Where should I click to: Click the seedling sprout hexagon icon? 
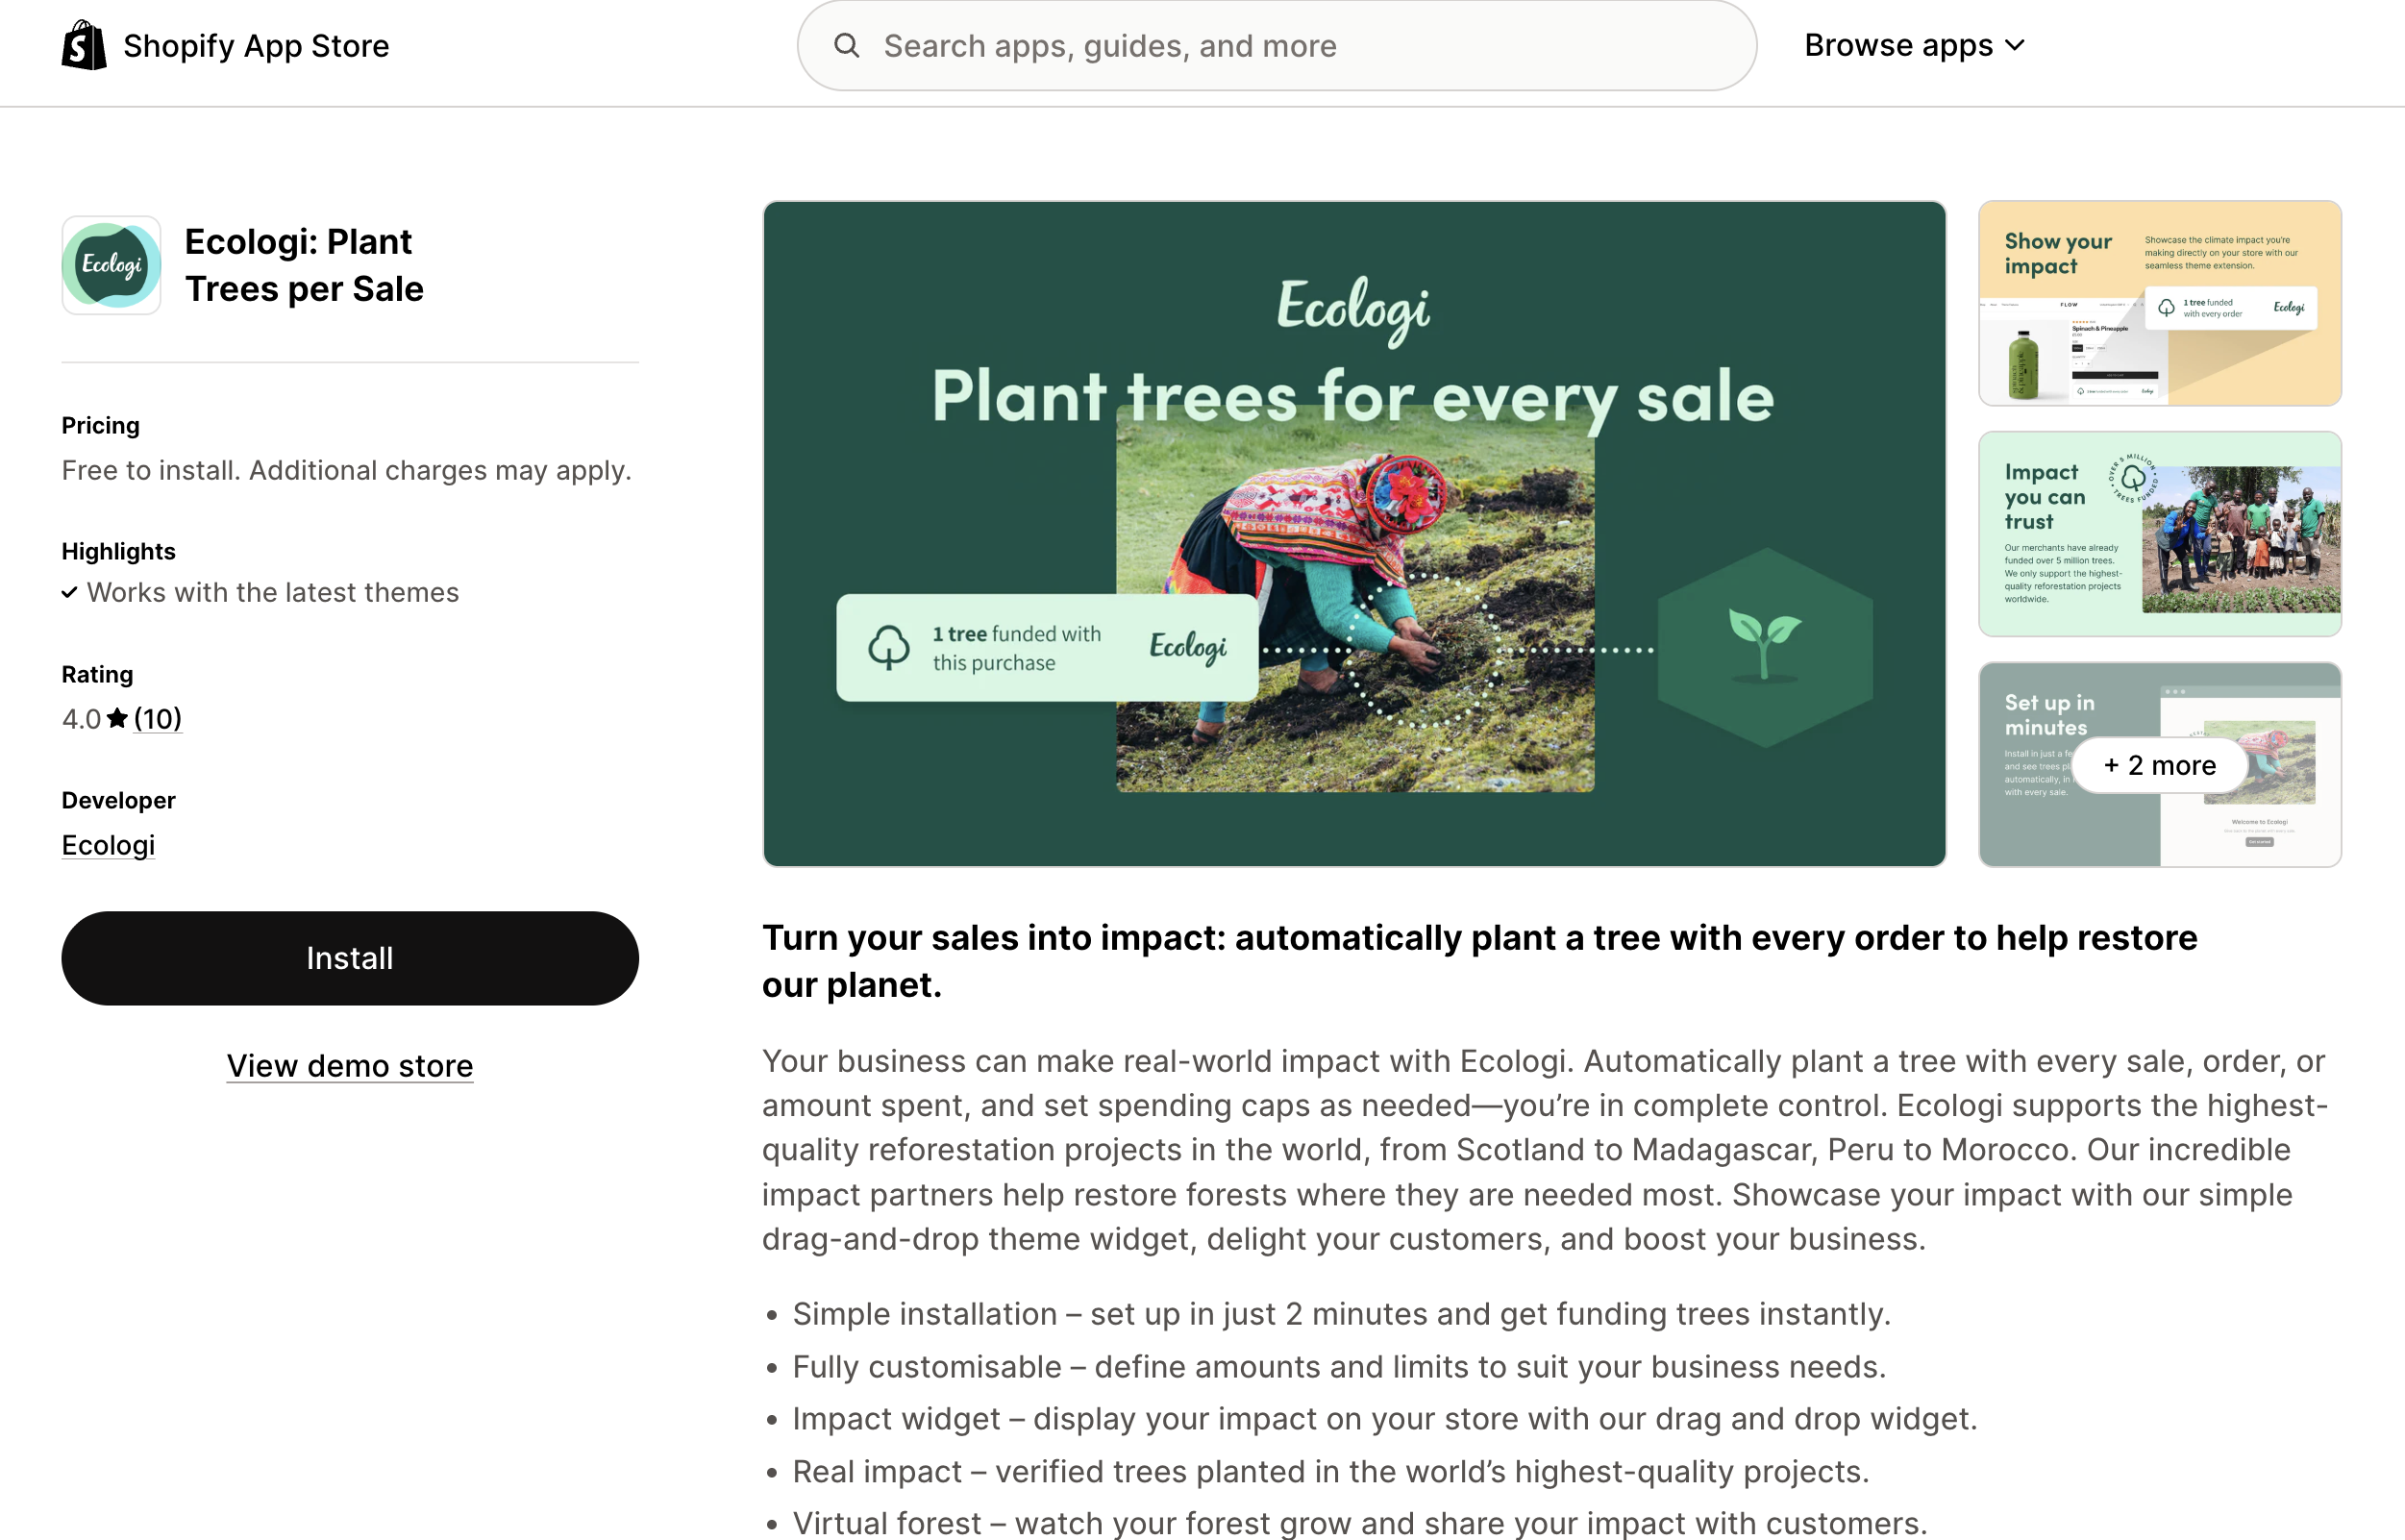[x=1764, y=647]
